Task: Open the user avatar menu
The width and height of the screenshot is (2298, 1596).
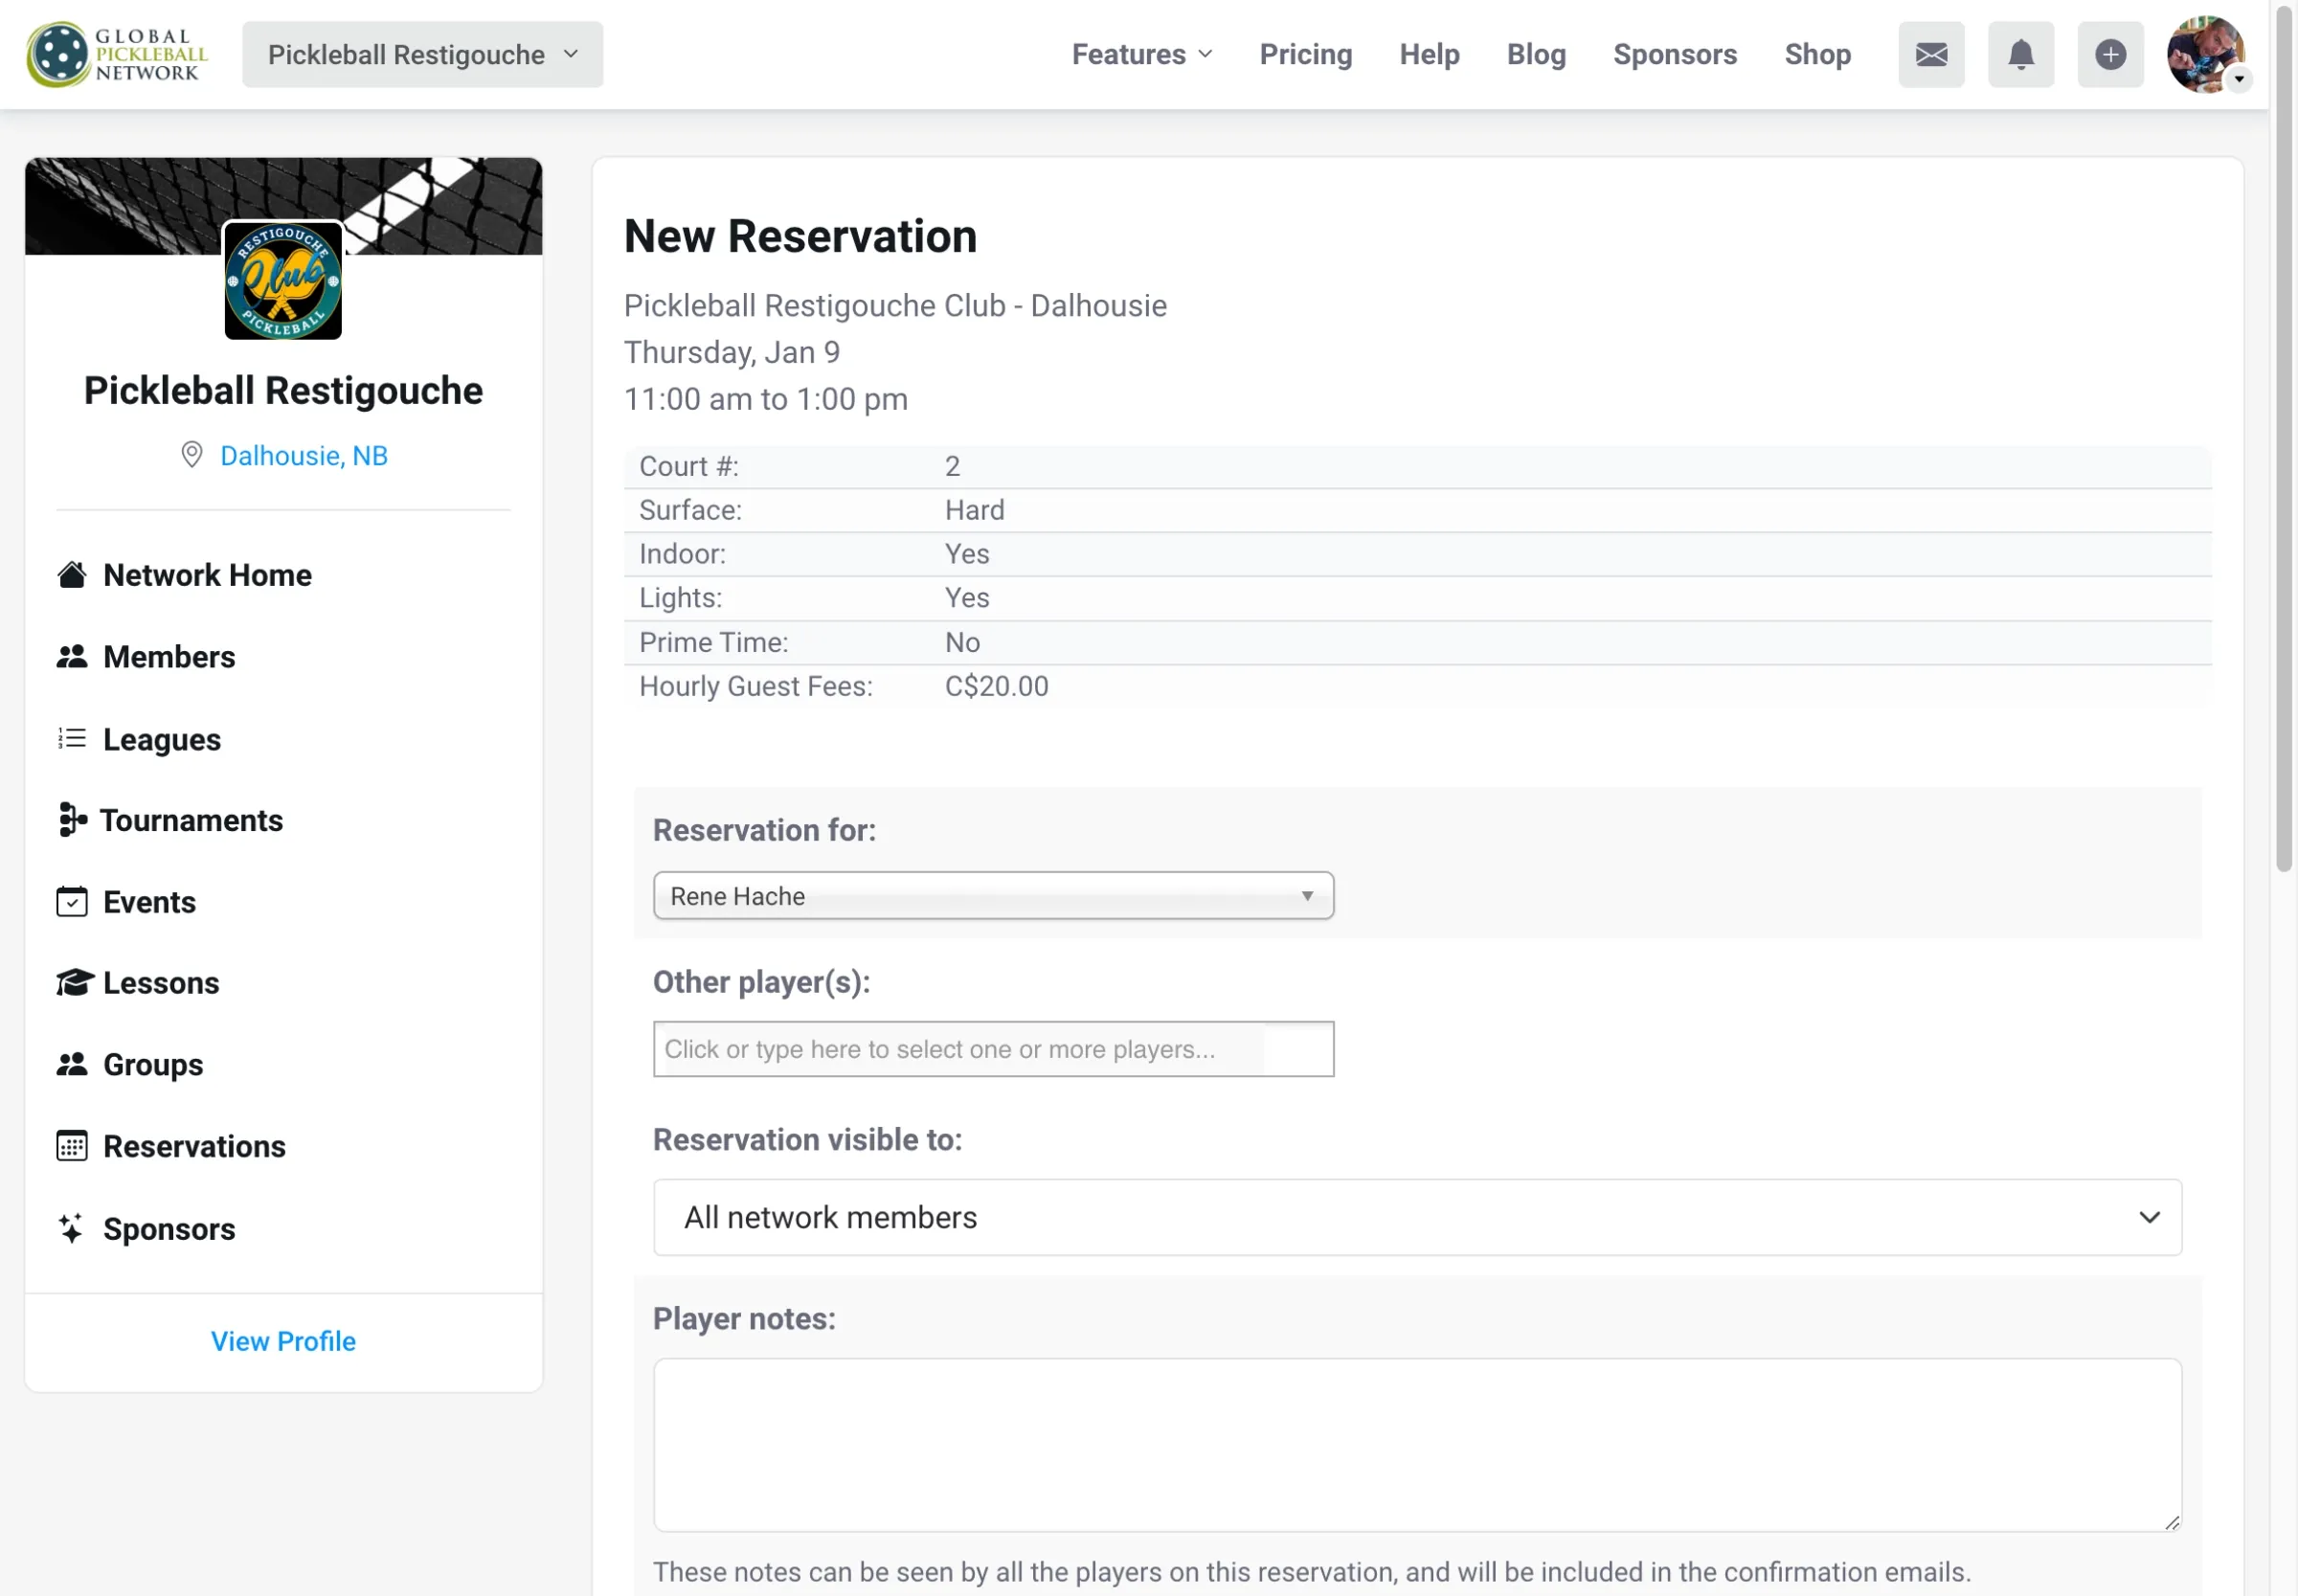Action: [x=2205, y=54]
